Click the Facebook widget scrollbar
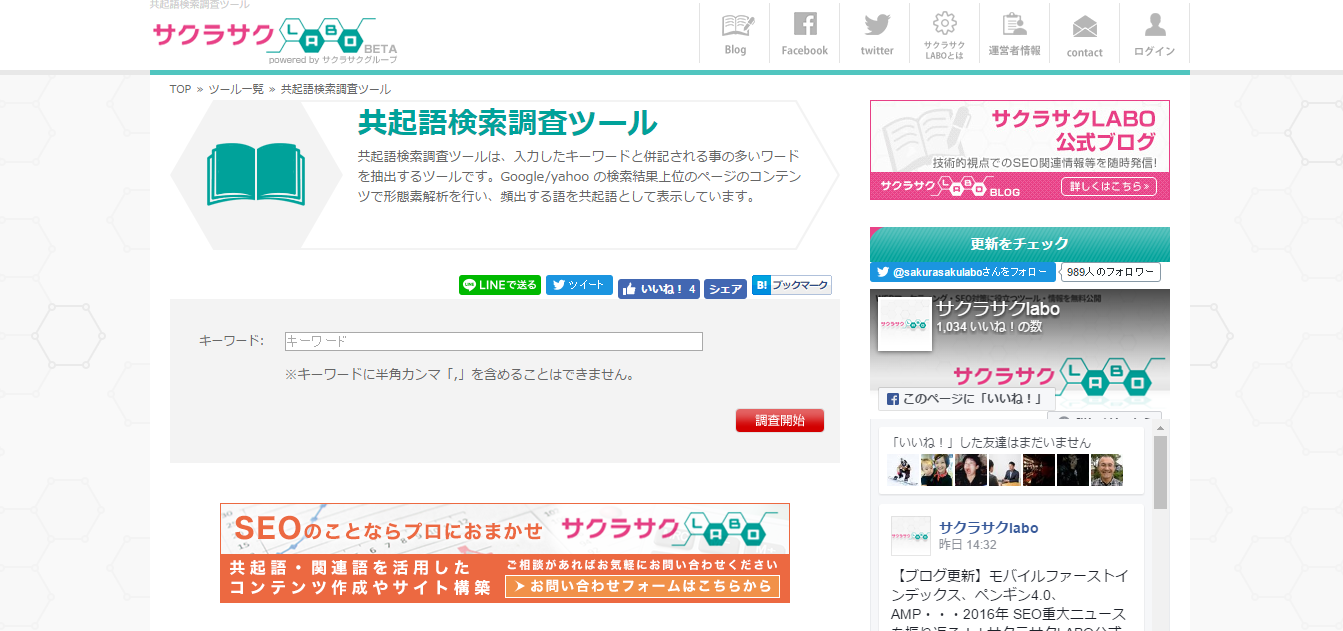Image resolution: width=1343 pixels, height=631 pixels. click(x=1160, y=472)
